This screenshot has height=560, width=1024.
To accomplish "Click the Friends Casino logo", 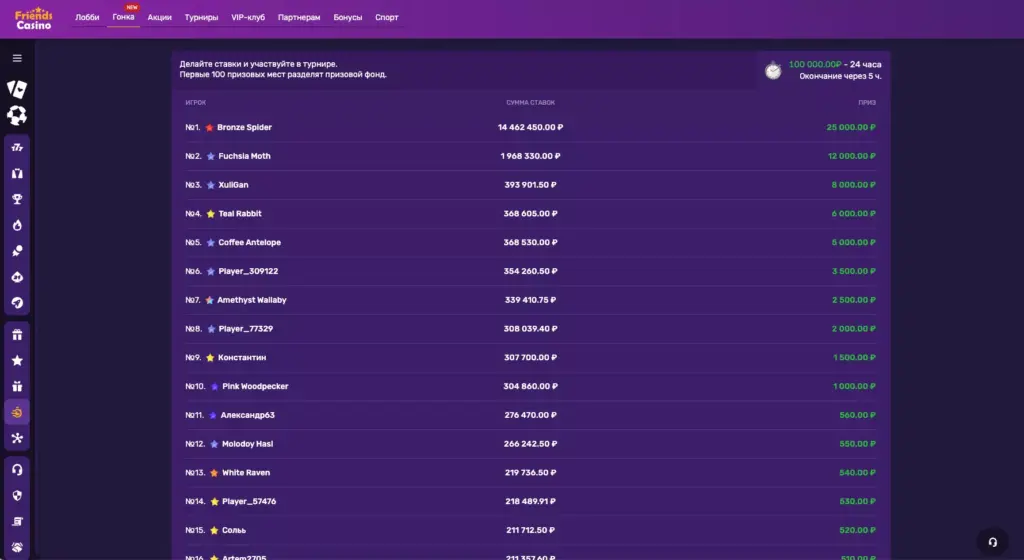I will (34, 19).
